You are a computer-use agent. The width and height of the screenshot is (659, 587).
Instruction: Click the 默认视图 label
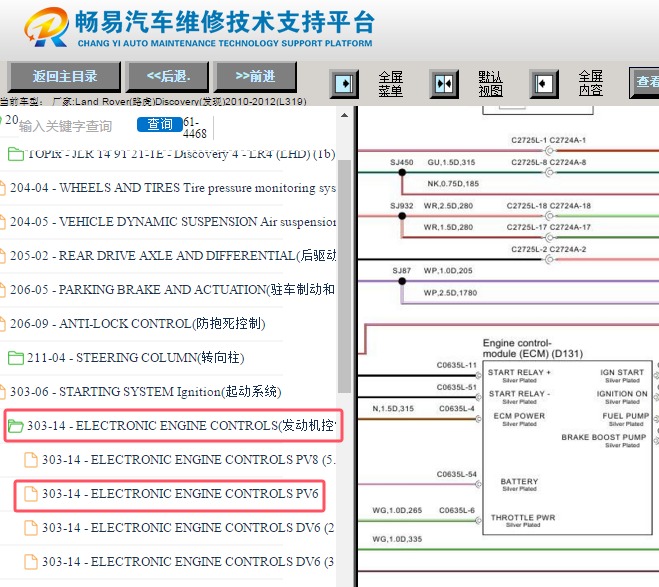click(x=490, y=84)
